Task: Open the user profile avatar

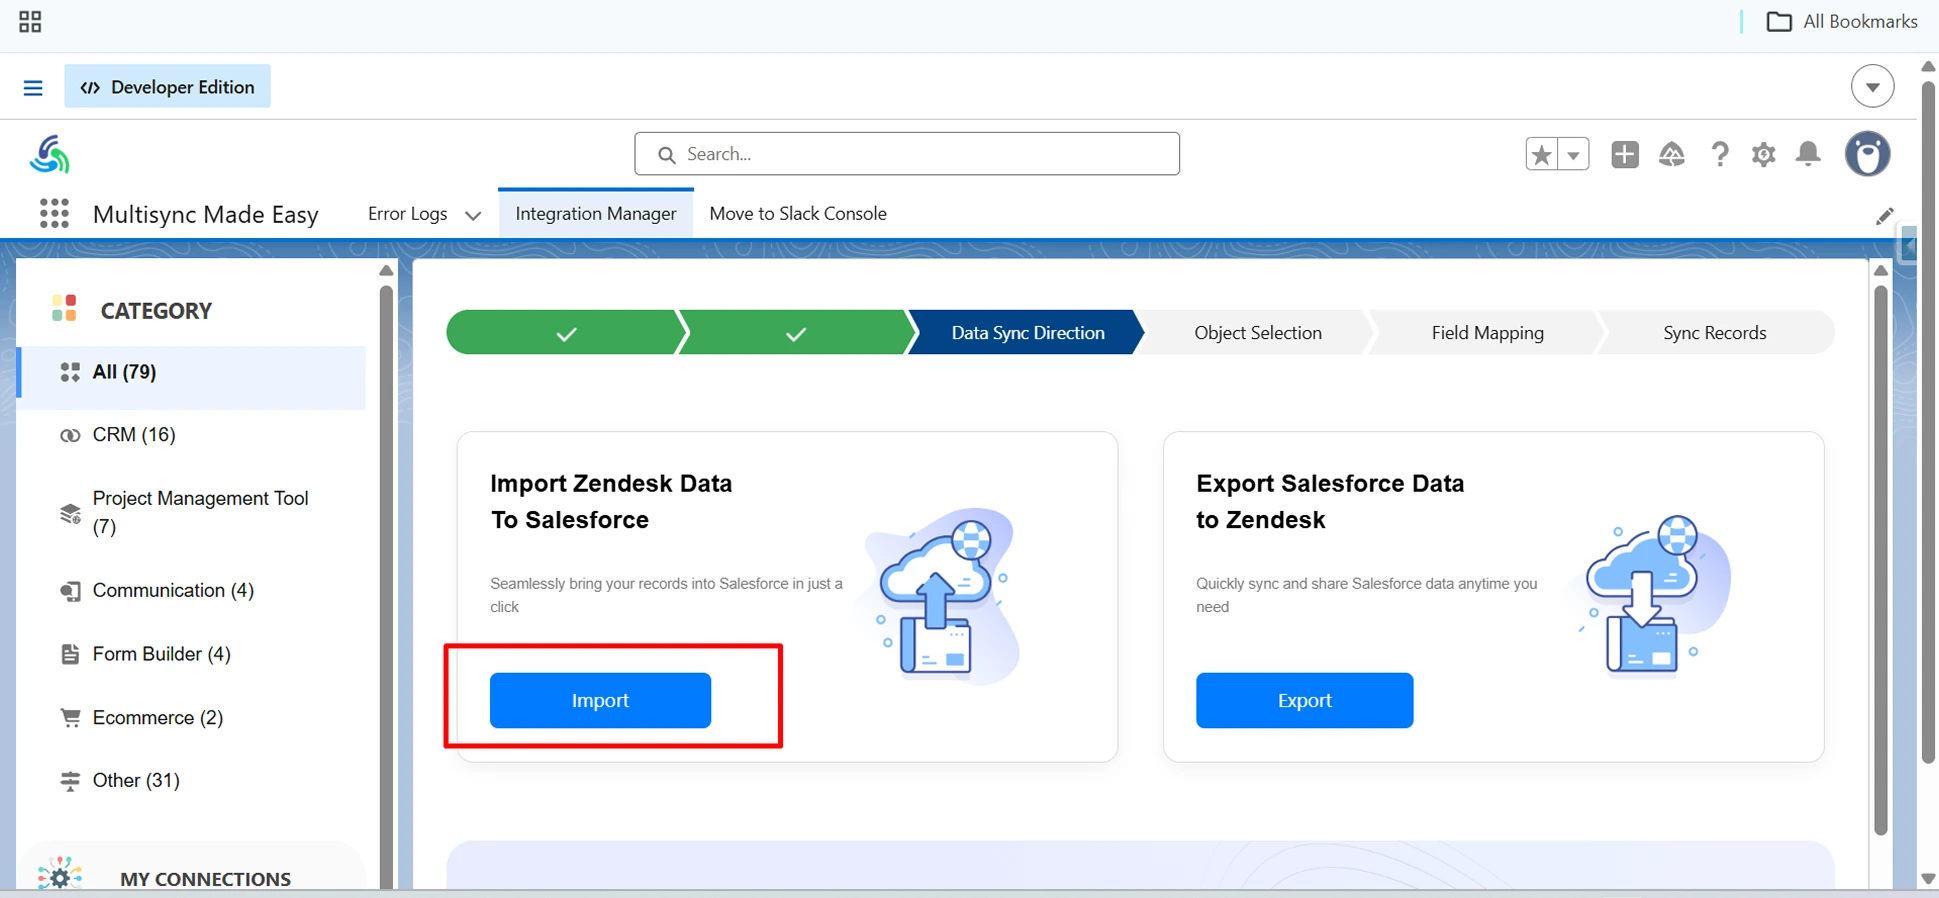Action: point(1867,154)
